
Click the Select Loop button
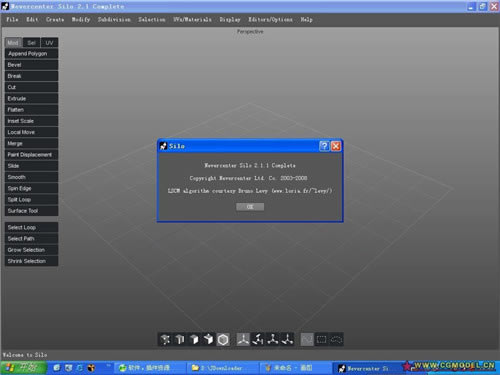pyautogui.click(x=32, y=227)
